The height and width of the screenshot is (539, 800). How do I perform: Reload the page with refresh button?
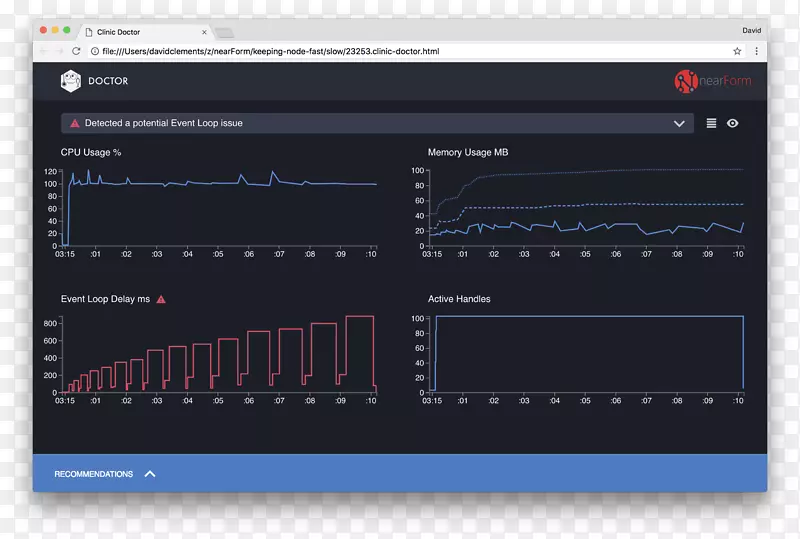[x=77, y=51]
